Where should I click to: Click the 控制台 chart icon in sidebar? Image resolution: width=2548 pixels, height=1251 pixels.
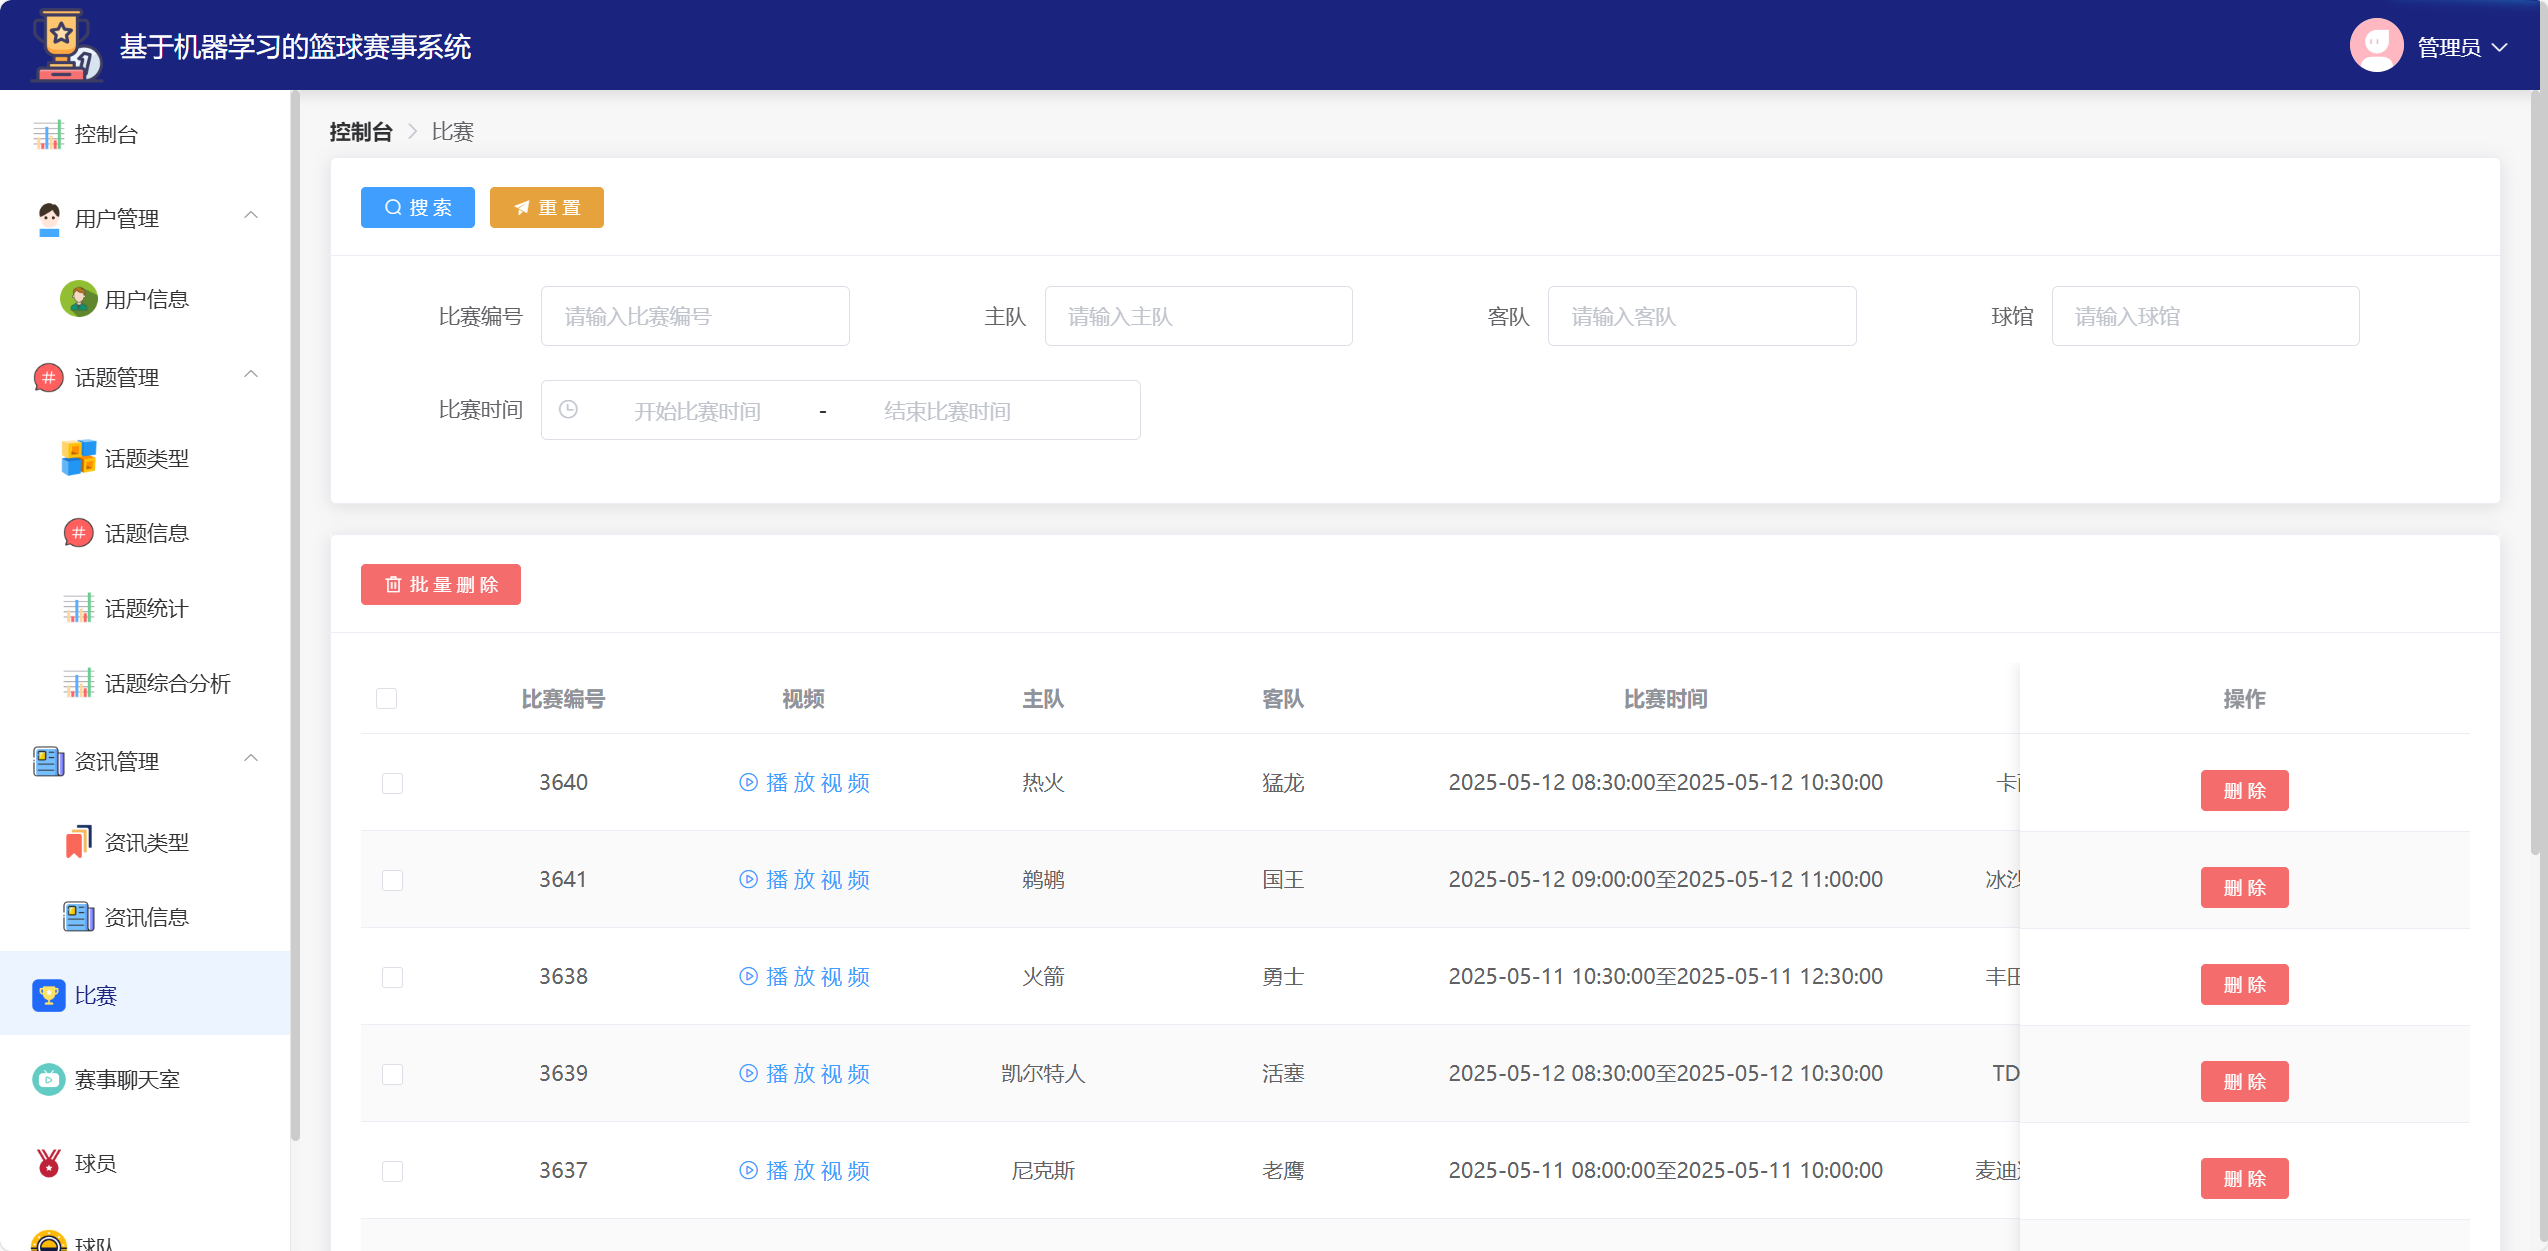[48, 134]
